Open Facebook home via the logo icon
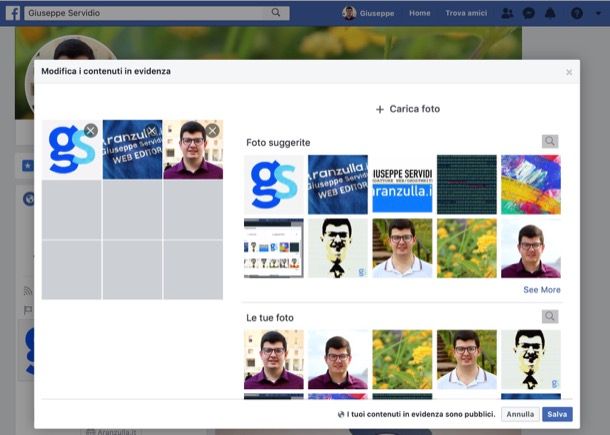Viewport: 610px width, 435px height. pos(13,13)
